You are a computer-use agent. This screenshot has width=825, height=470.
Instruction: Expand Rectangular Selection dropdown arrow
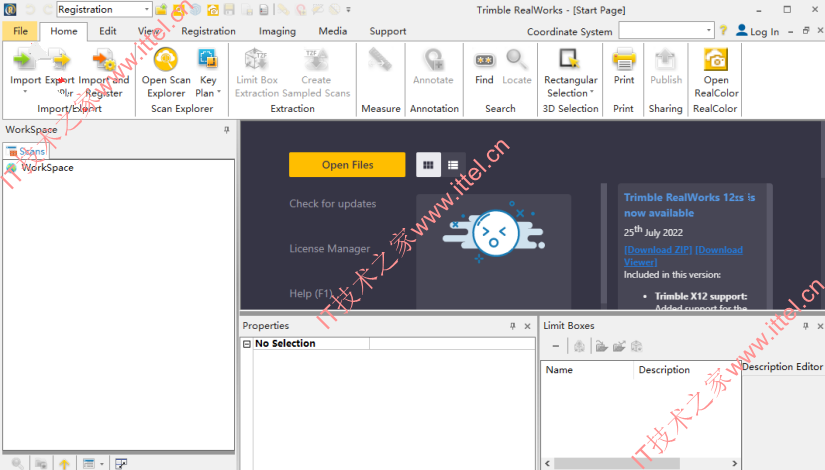[x=592, y=92]
